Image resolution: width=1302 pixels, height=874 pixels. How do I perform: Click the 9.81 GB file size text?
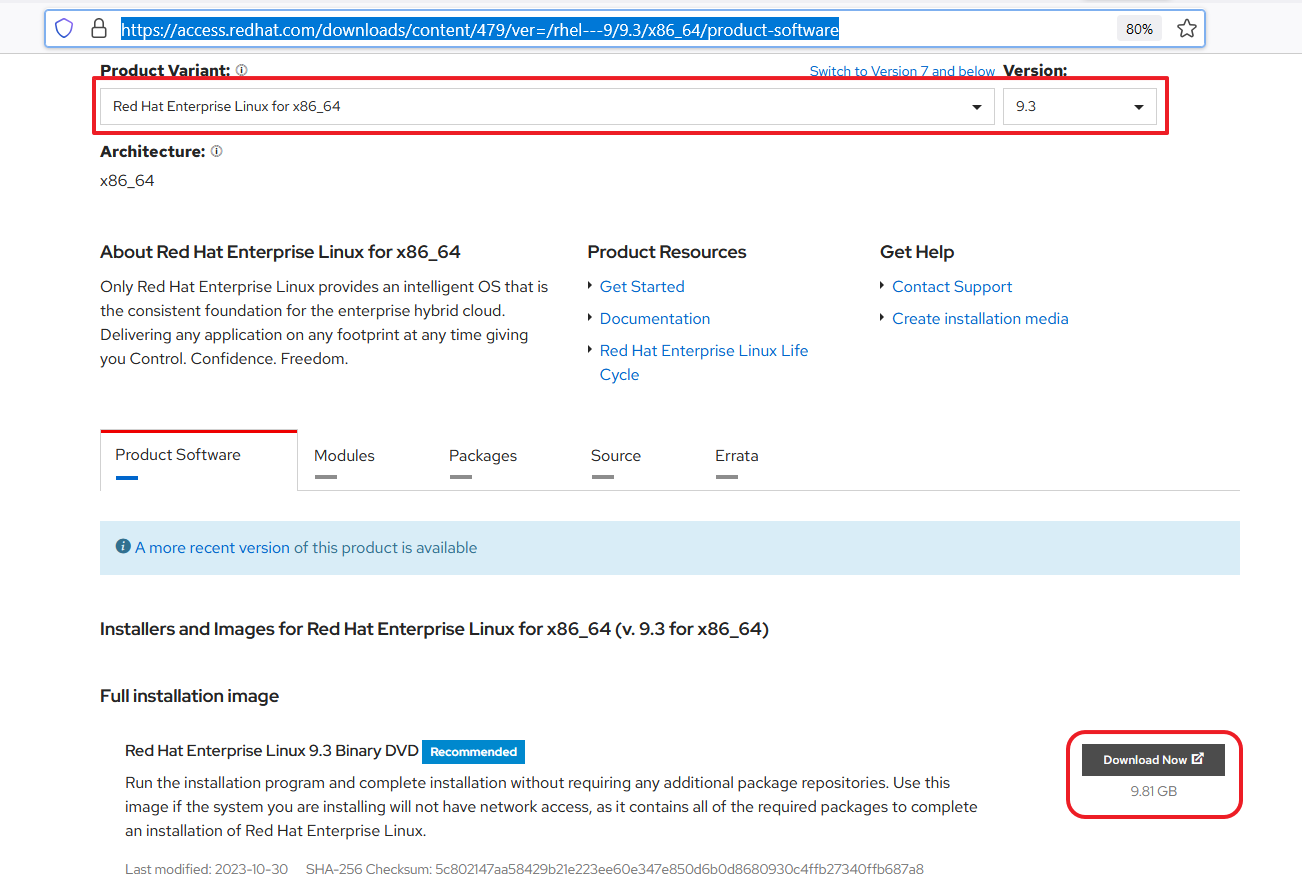coord(1153,791)
